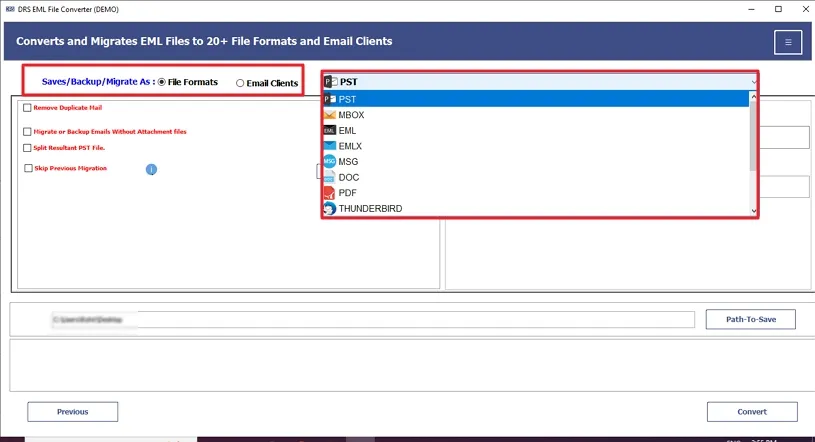This screenshot has height=442, width=815.
Task: Maximize the DRS EML File Converter window
Action: 778,9
